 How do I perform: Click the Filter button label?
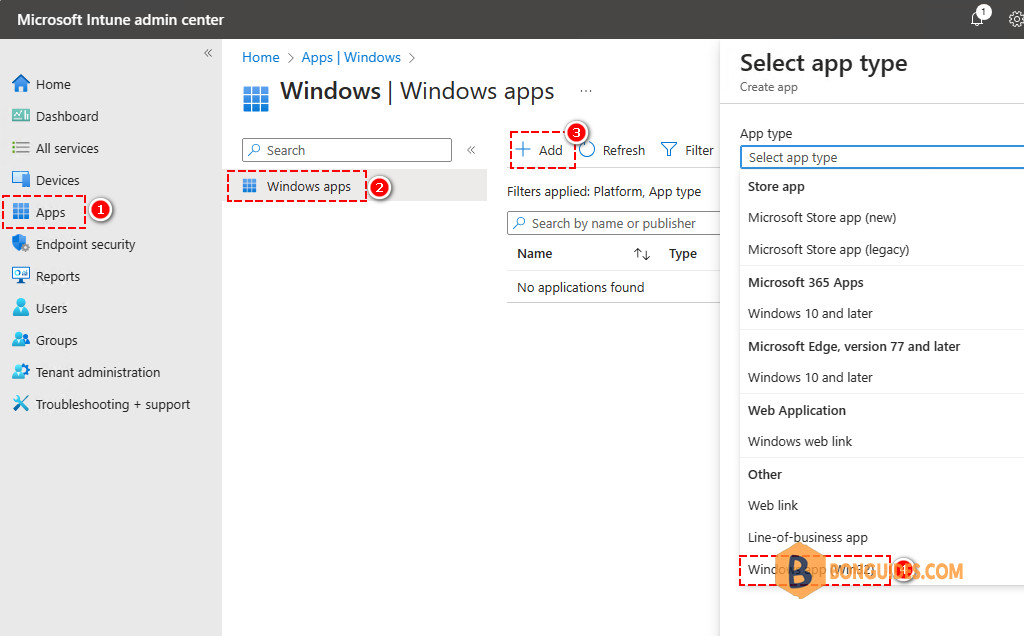[x=699, y=150]
